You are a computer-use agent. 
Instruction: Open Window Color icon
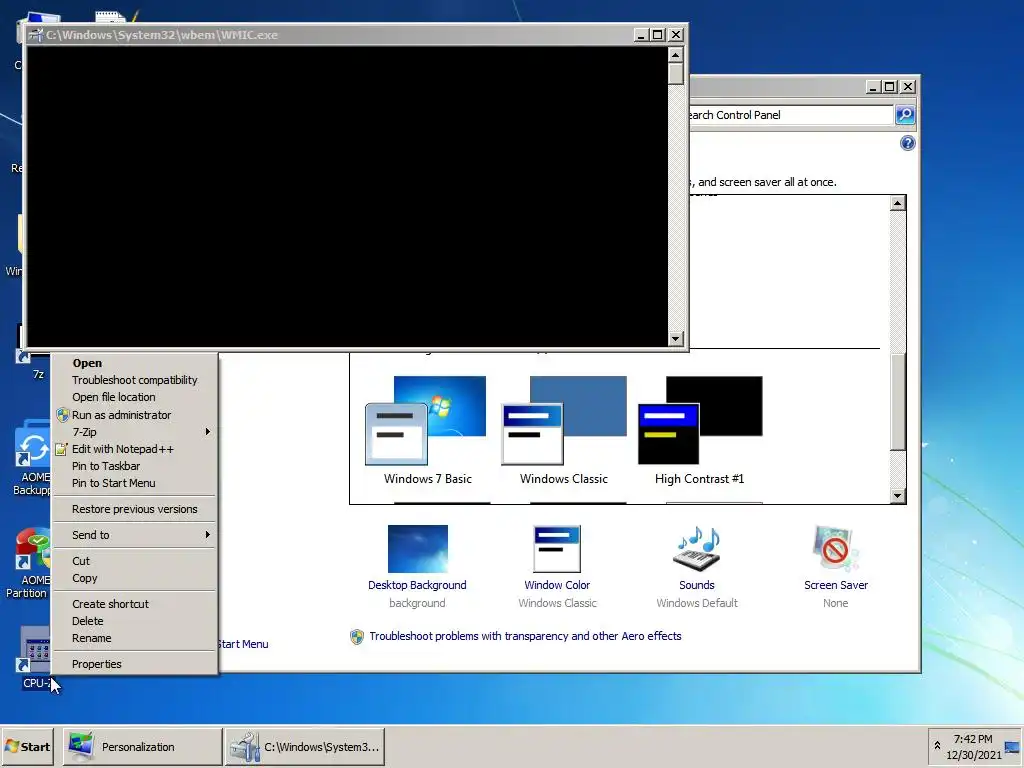[557, 549]
